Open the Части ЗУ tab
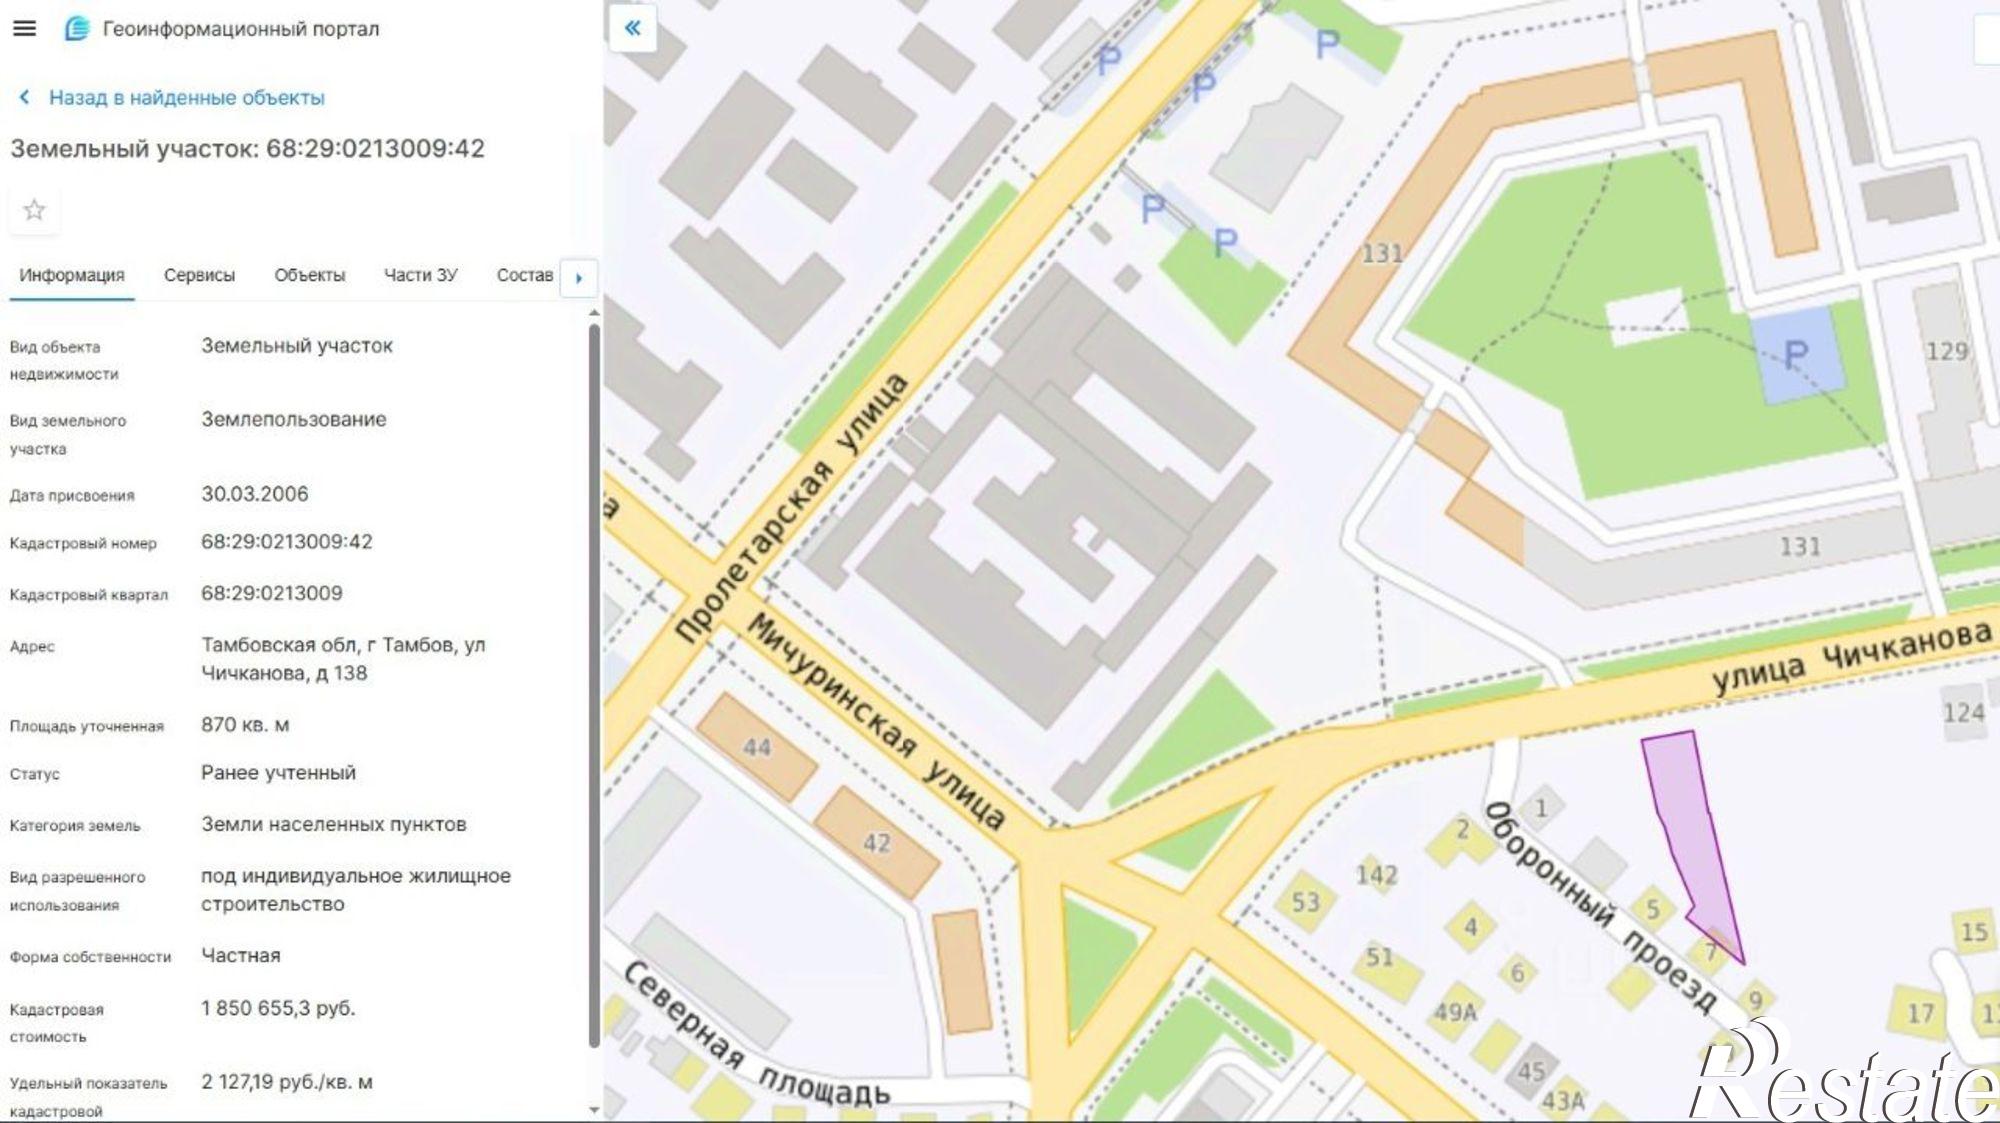The image size is (2000, 1123). tap(420, 275)
